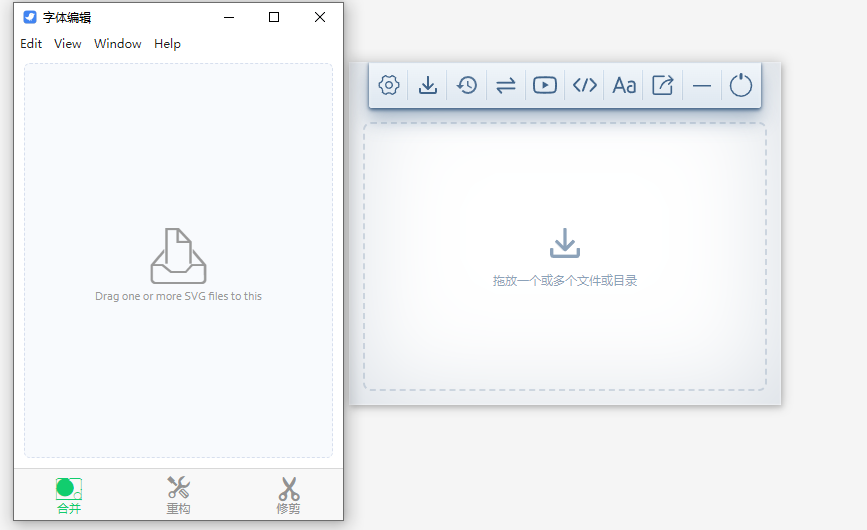This screenshot has height=530, width=867.
Task: Click the power icon in toolbar
Action: pyautogui.click(x=741, y=85)
